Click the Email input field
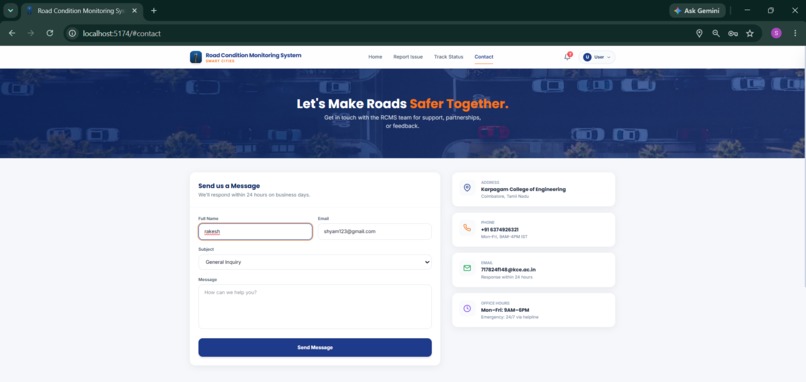 375,231
